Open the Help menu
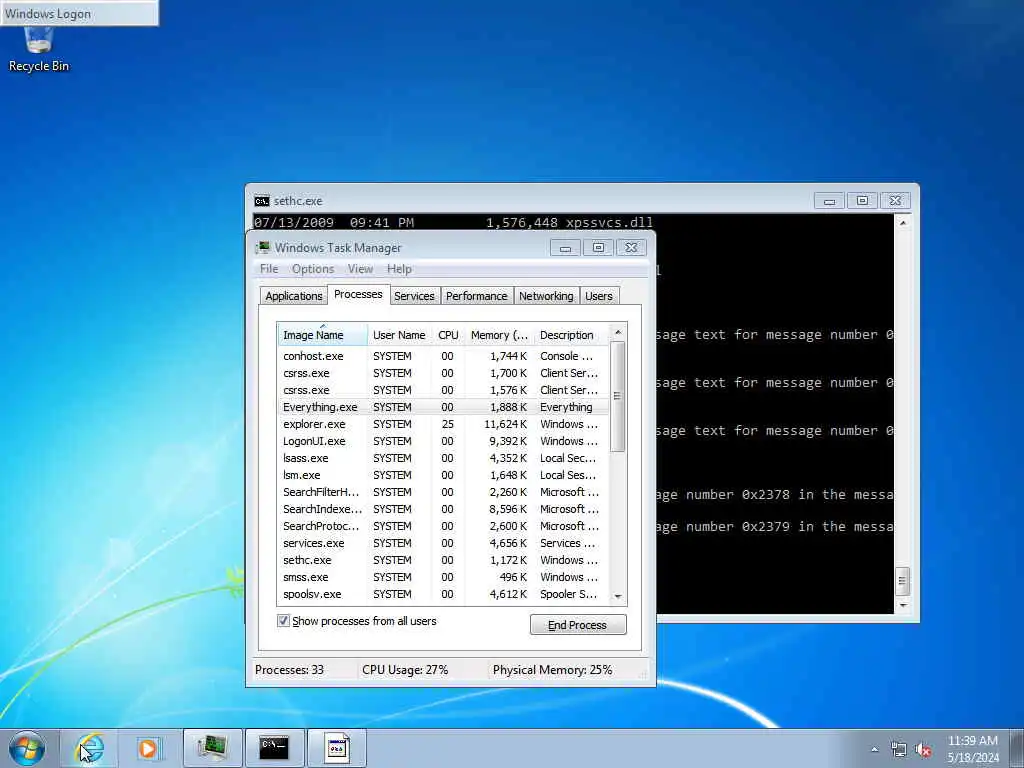Screen dimensions: 1024x768 399,269
